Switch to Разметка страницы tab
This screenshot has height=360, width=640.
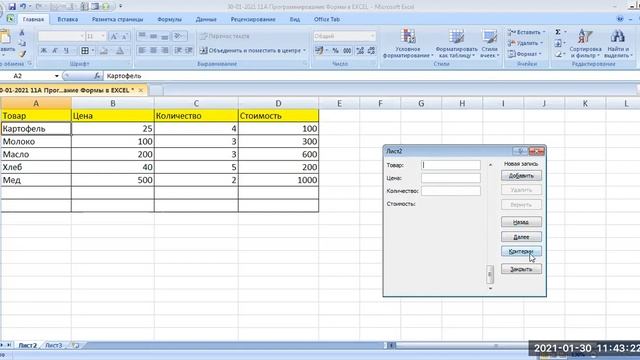pyautogui.click(x=118, y=19)
